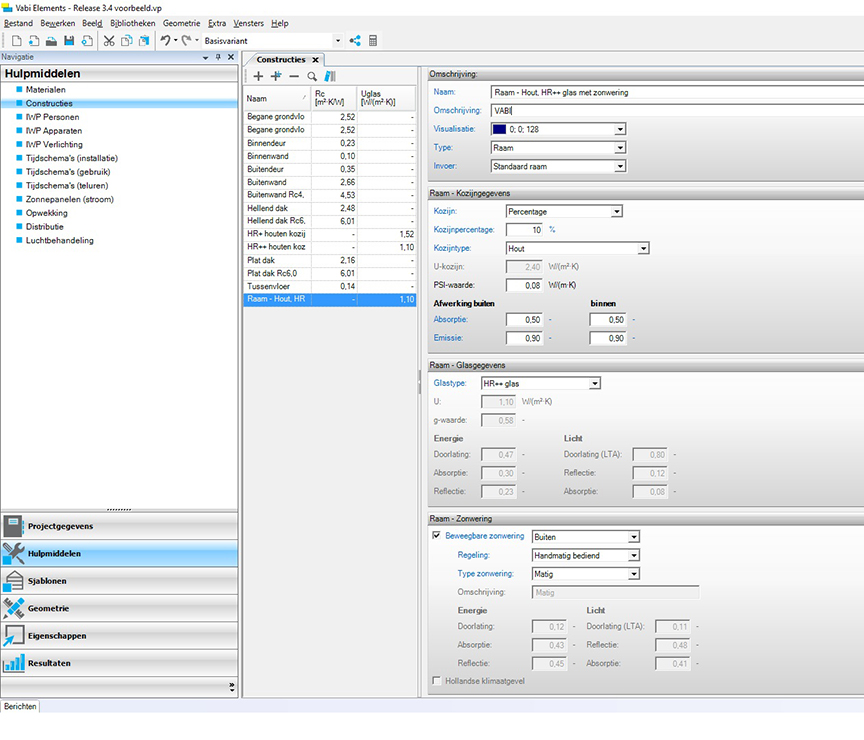Image resolution: width=864 pixels, height=740 pixels.
Task: Pin the Navigatie panel with pushpin
Action: [x=219, y=57]
